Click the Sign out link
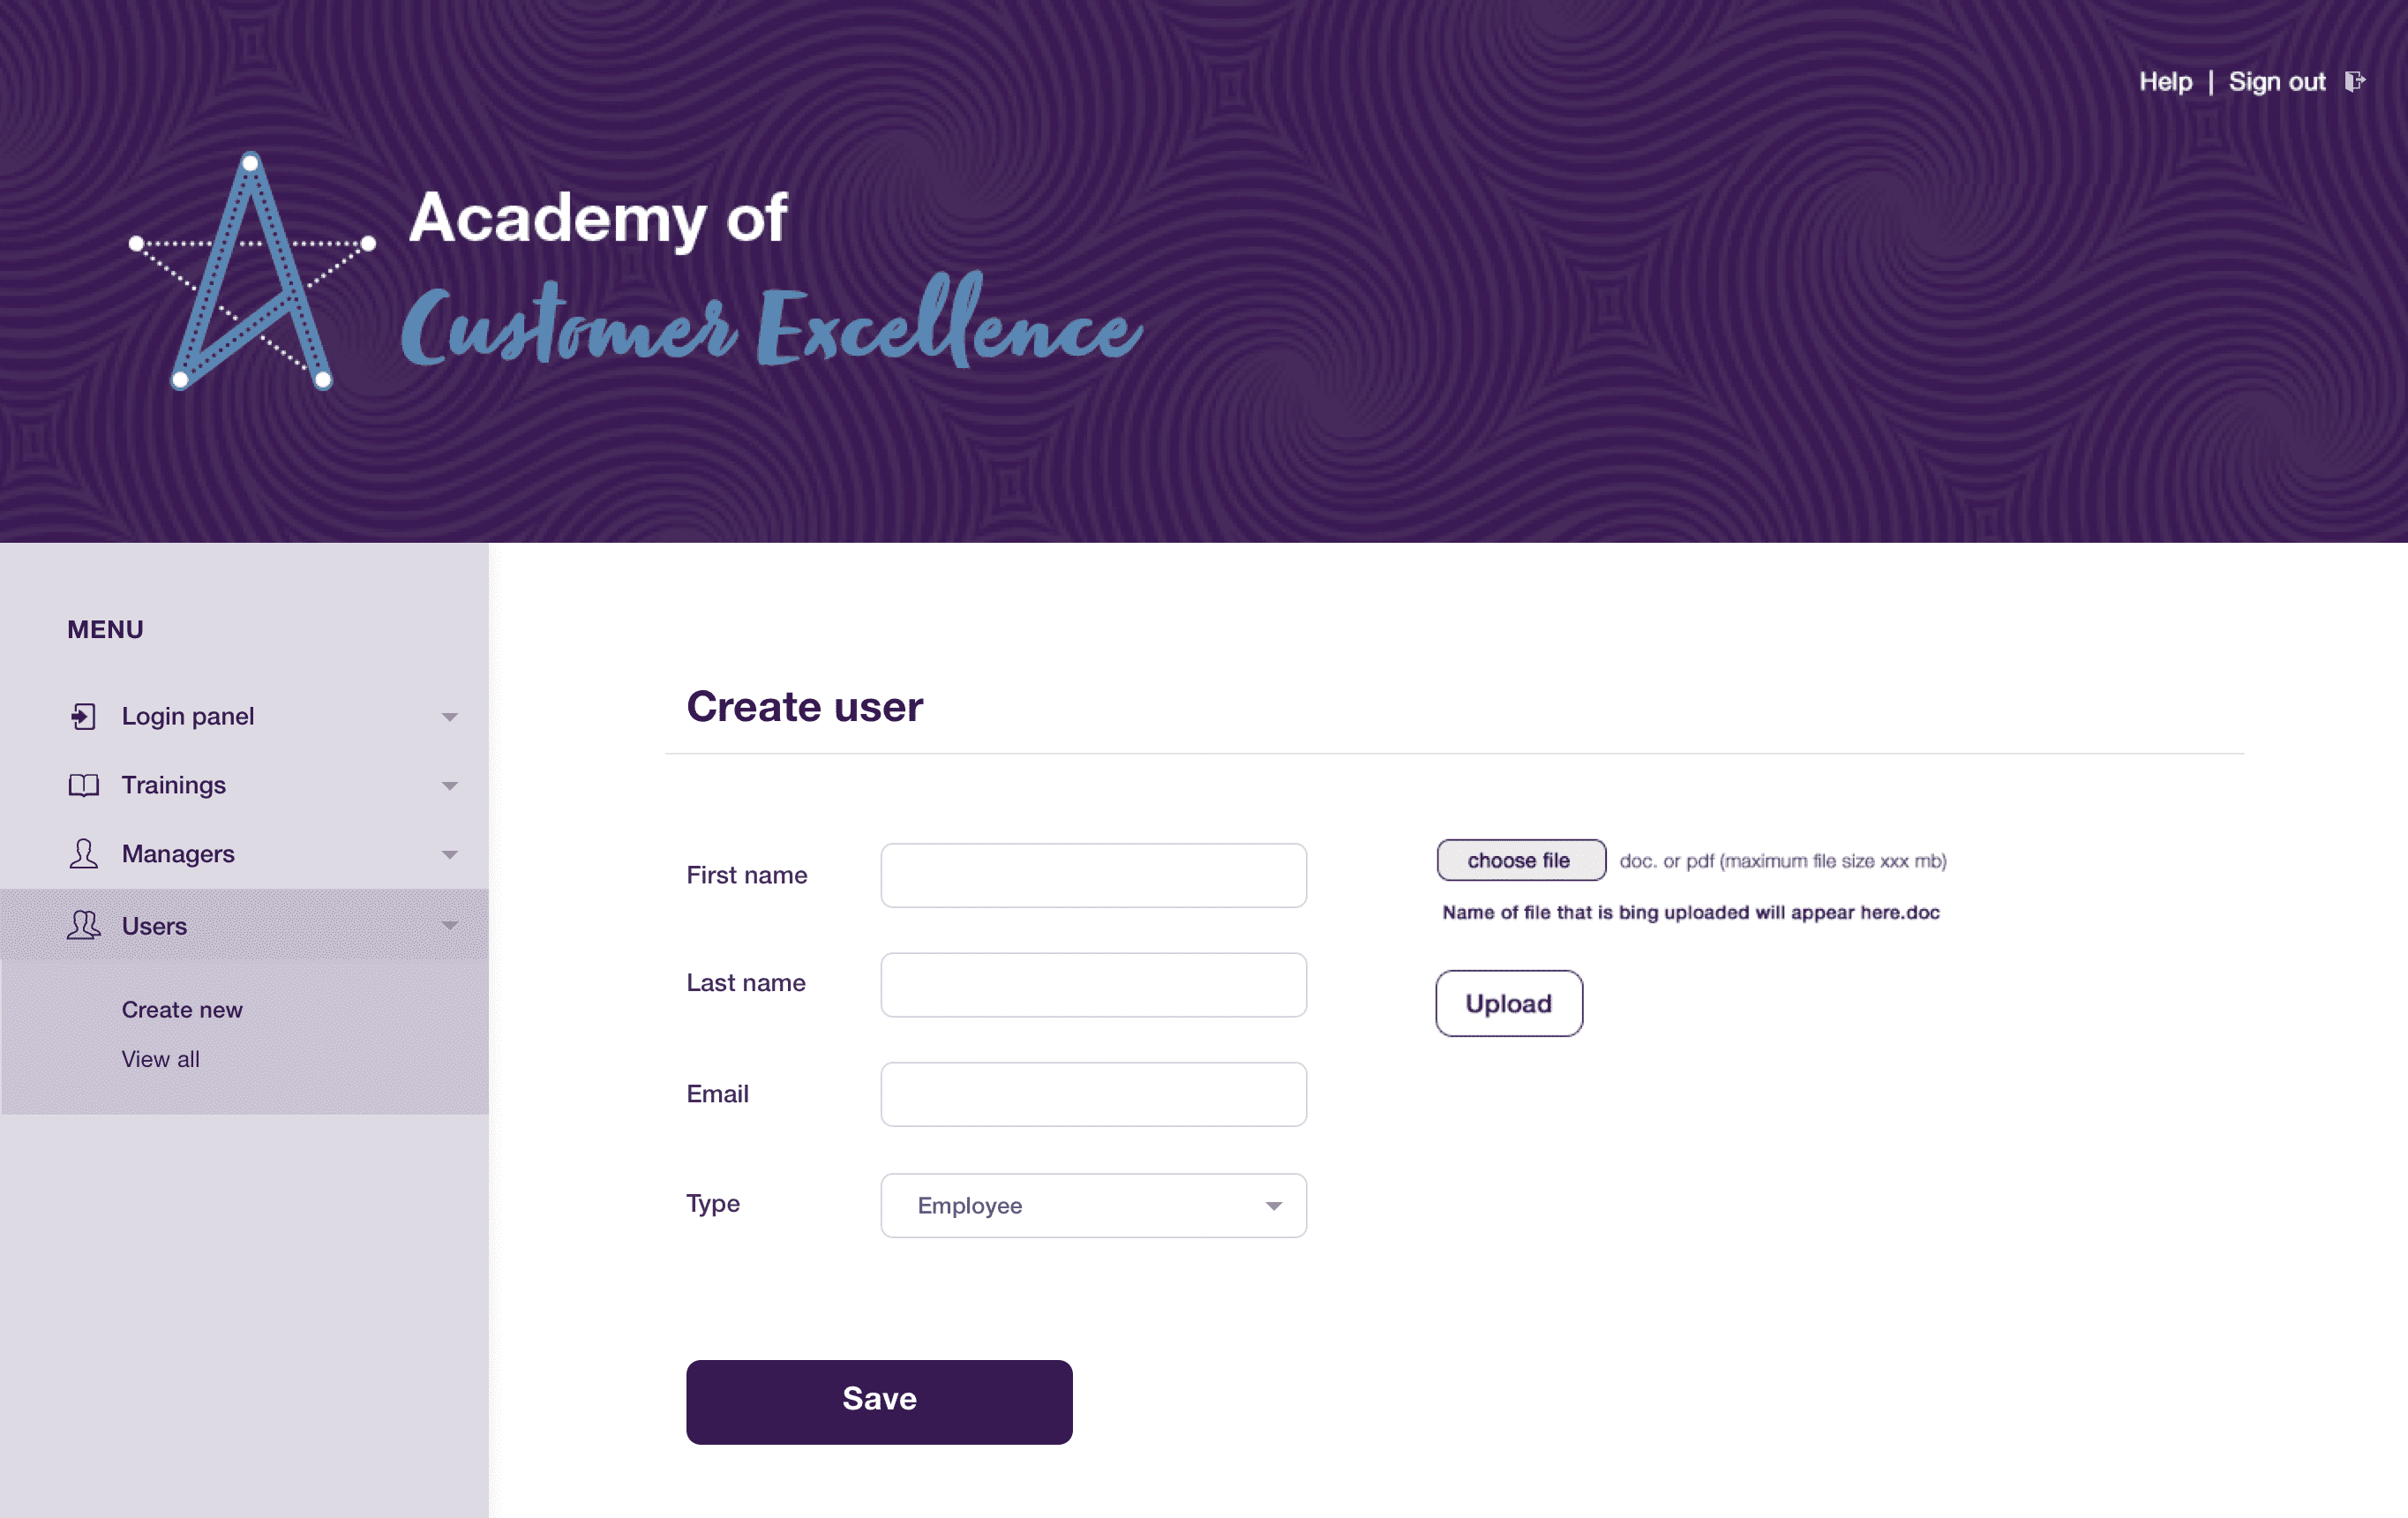The width and height of the screenshot is (2408, 1518). tap(2277, 81)
